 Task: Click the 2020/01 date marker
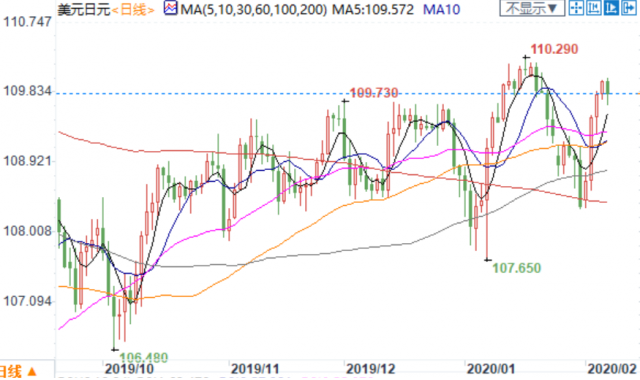tap(491, 369)
